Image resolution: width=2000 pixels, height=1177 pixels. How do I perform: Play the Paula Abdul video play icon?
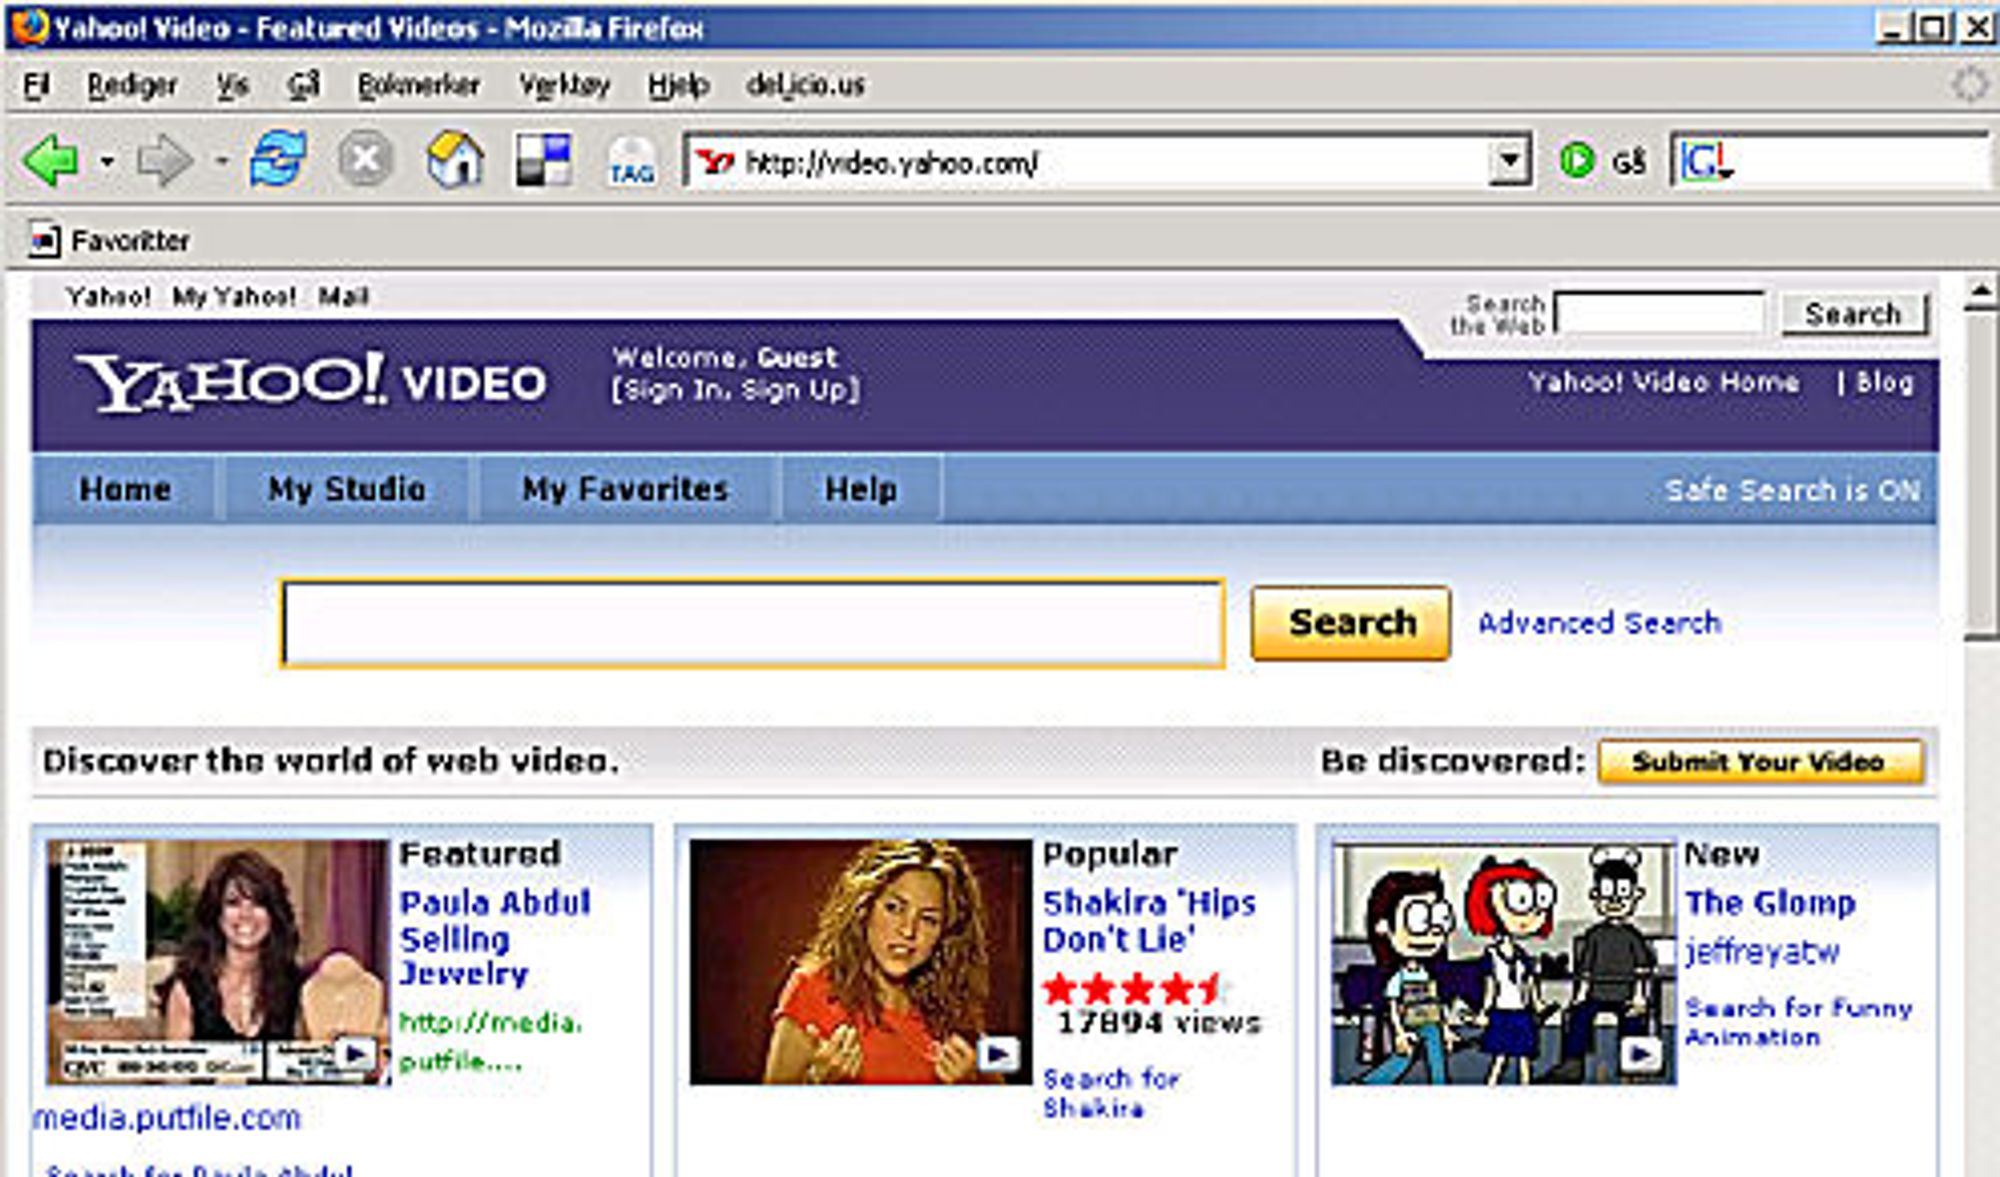pyautogui.click(x=354, y=1053)
